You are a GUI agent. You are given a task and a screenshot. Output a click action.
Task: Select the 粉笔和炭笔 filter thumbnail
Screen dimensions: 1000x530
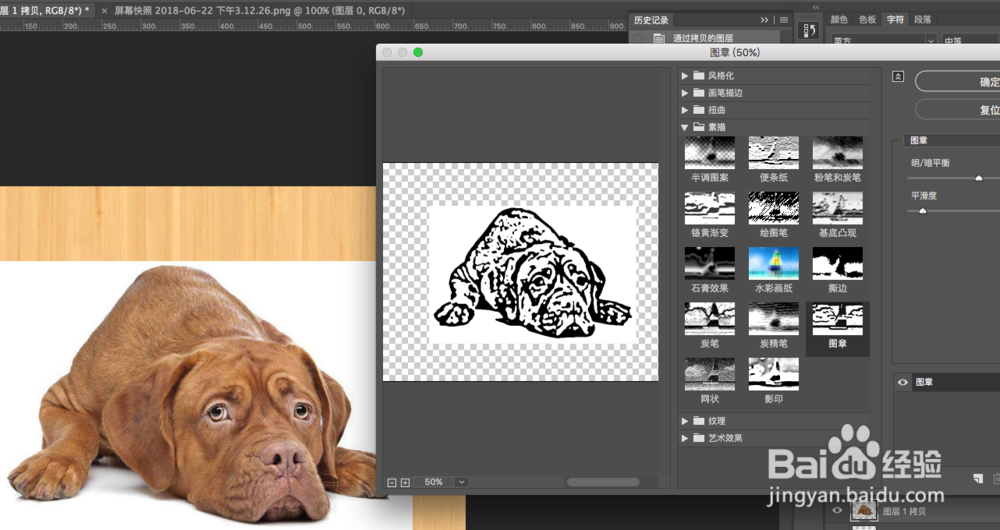pyautogui.click(x=837, y=152)
